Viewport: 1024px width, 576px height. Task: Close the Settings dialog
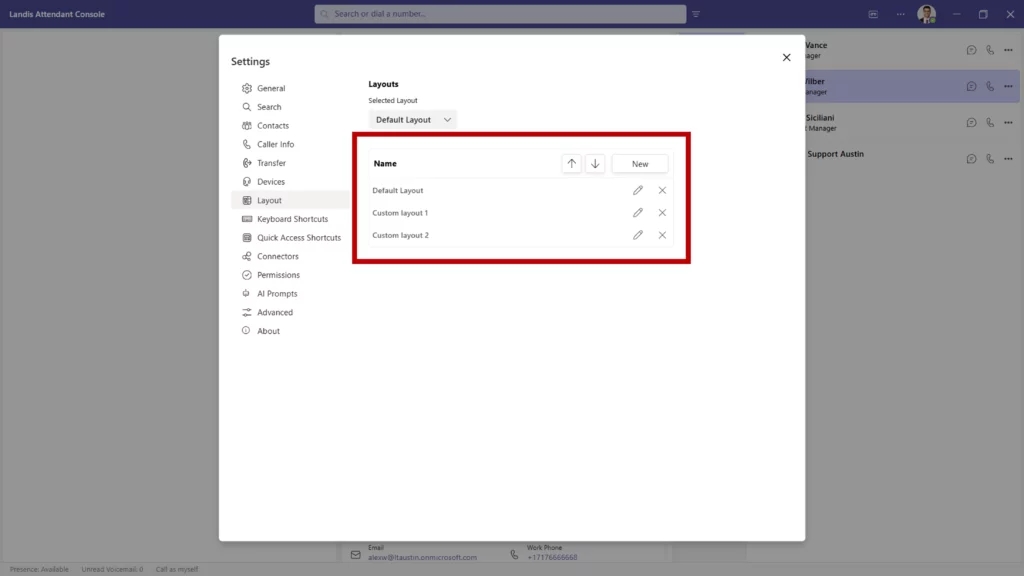click(786, 58)
